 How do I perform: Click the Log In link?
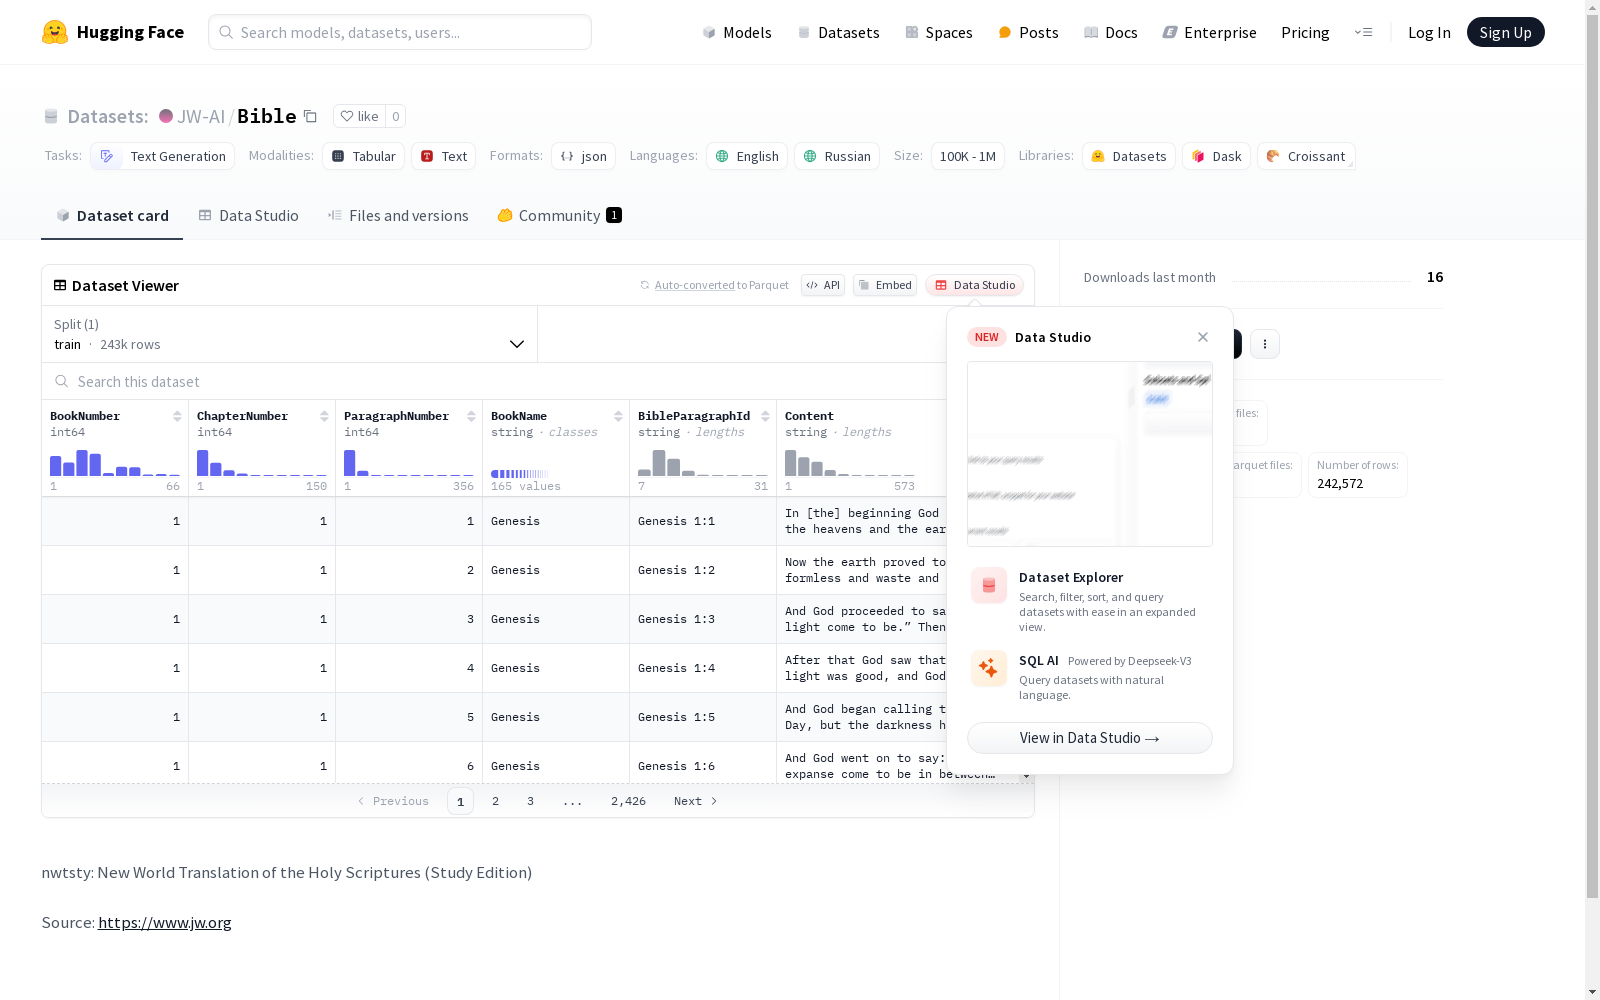(1429, 32)
